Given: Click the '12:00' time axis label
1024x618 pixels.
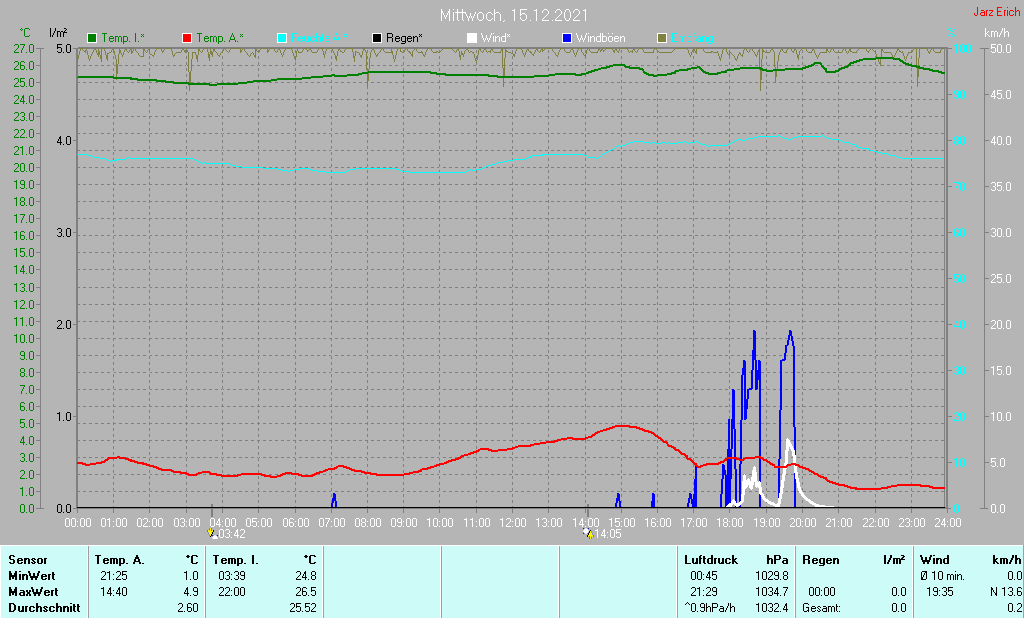Looking at the screenshot, I should click(512, 523).
